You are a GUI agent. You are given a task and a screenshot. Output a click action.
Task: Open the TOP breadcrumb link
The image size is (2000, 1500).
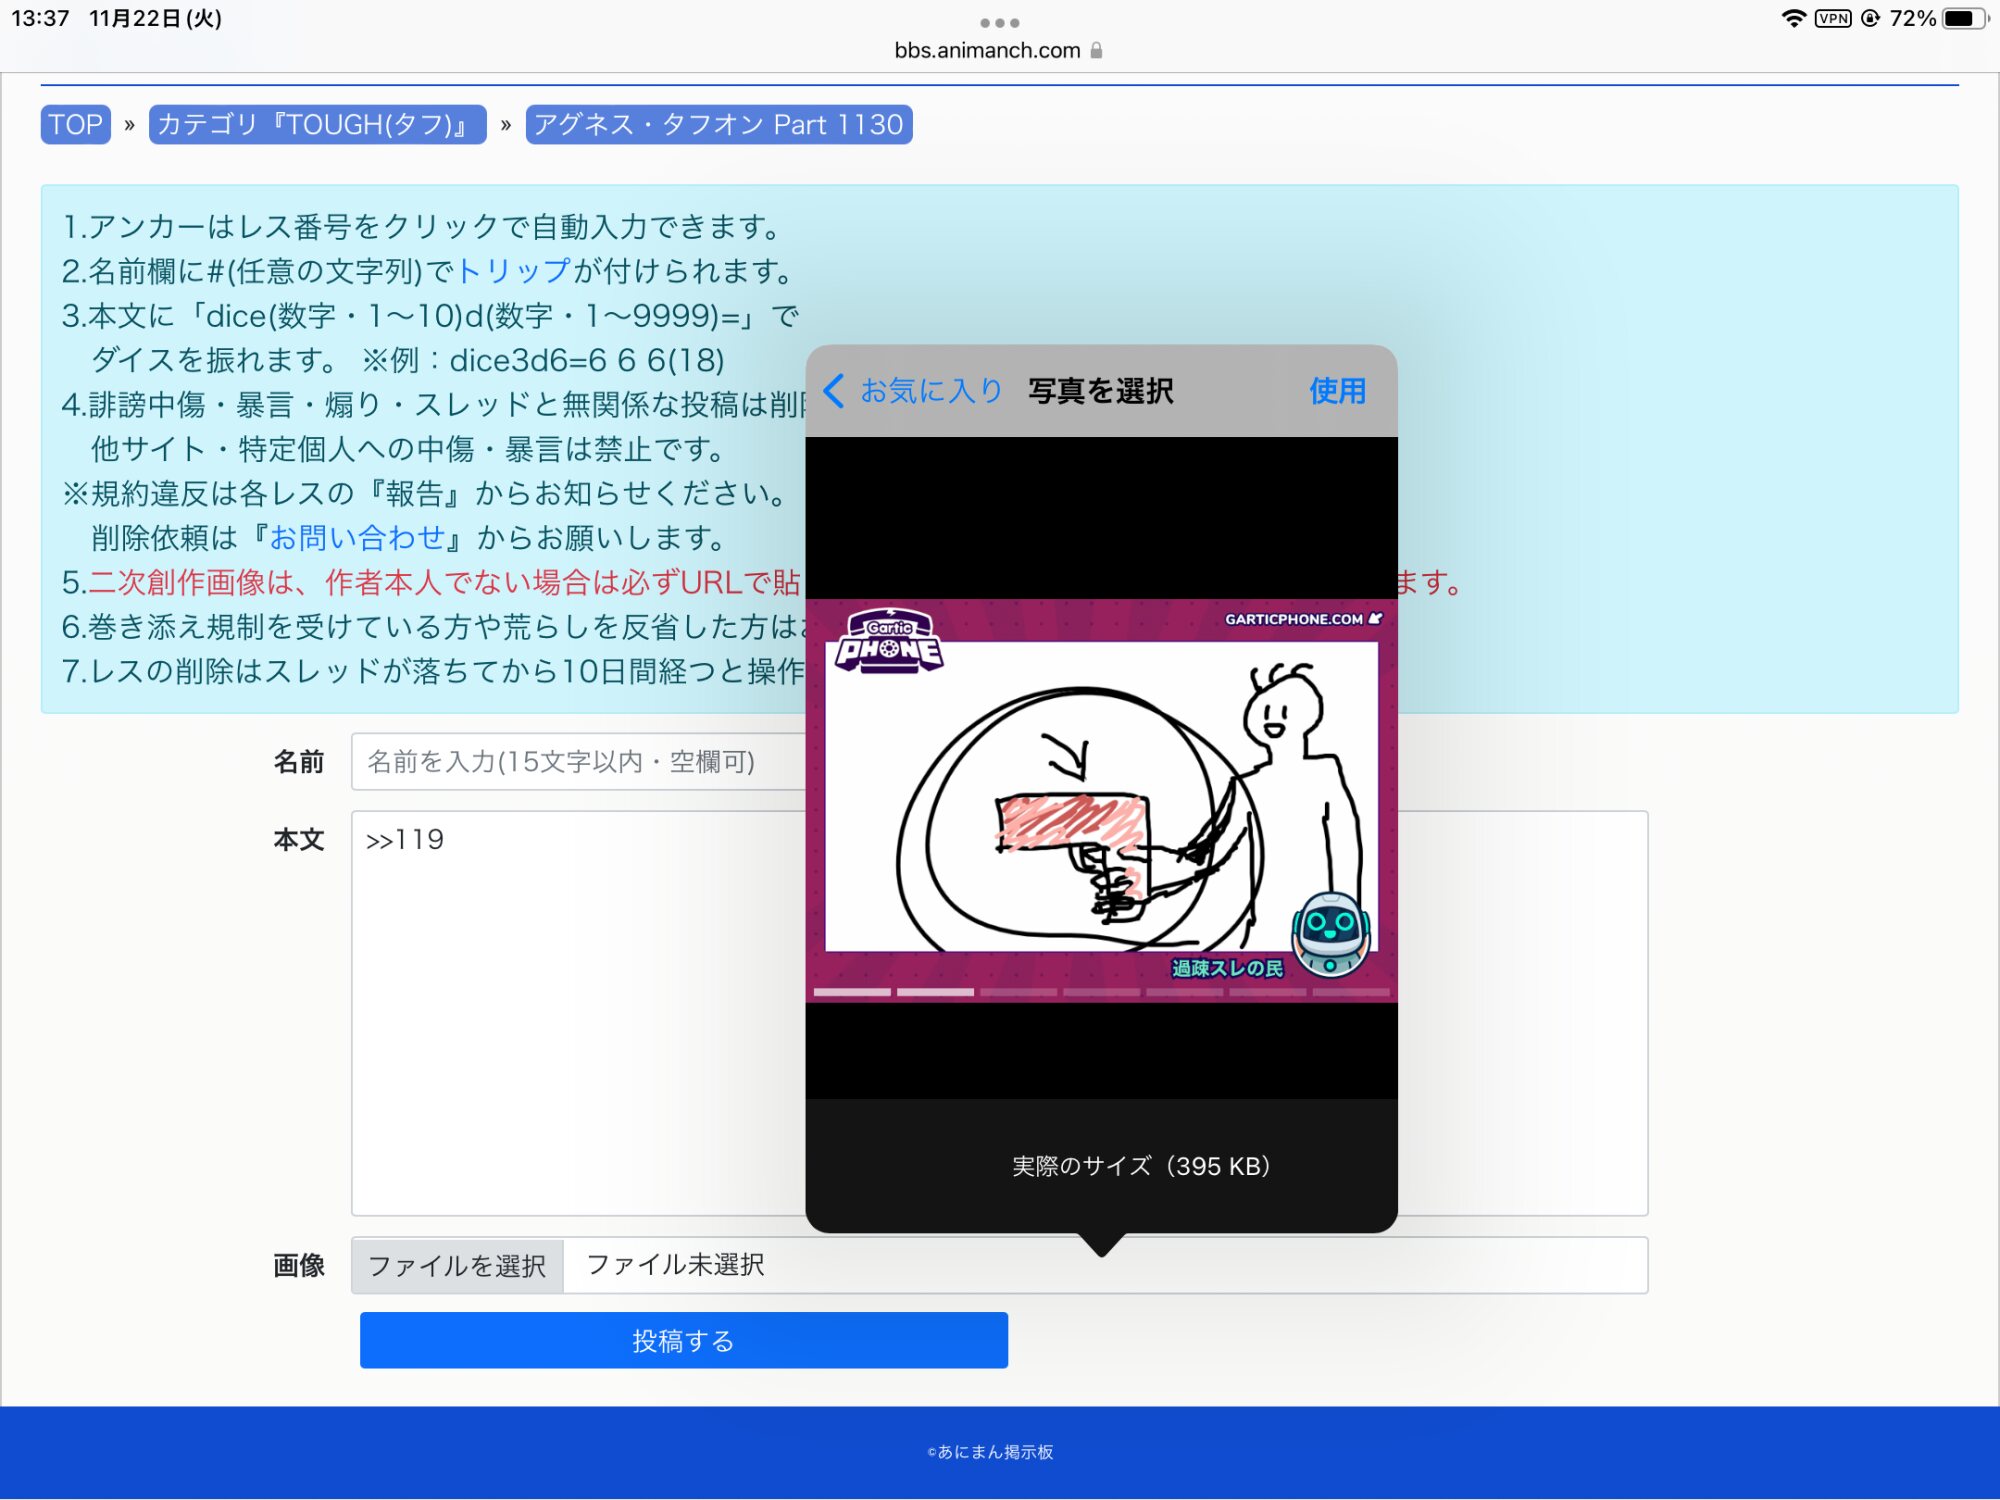(76, 125)
